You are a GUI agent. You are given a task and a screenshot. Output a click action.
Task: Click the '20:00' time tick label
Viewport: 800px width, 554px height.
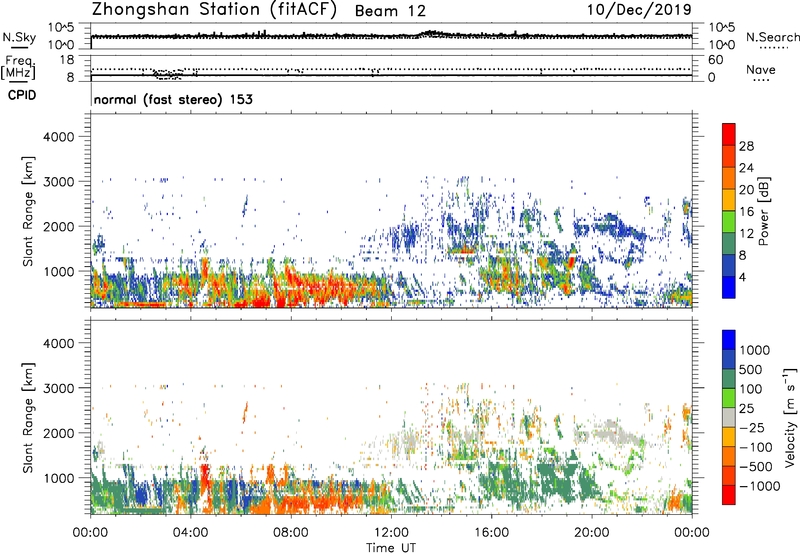592,533
